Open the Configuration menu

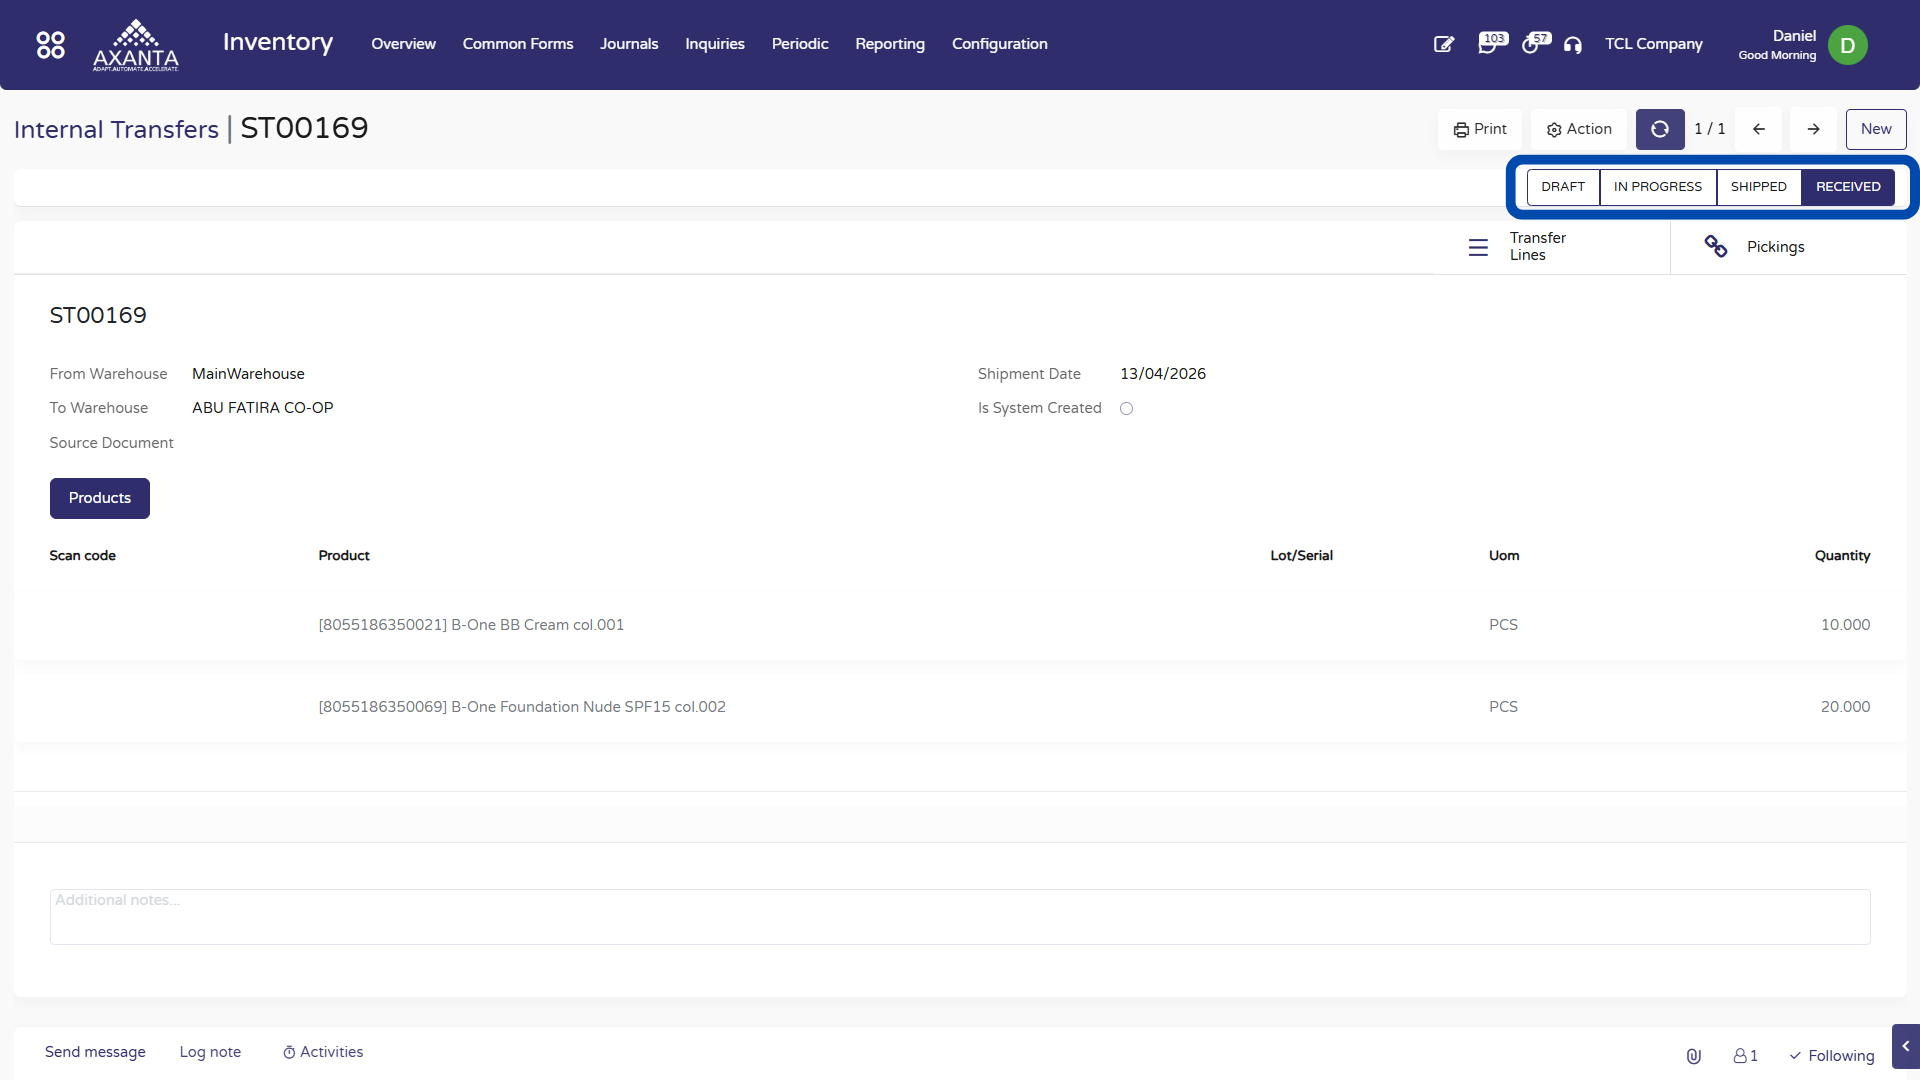(999, 44)
